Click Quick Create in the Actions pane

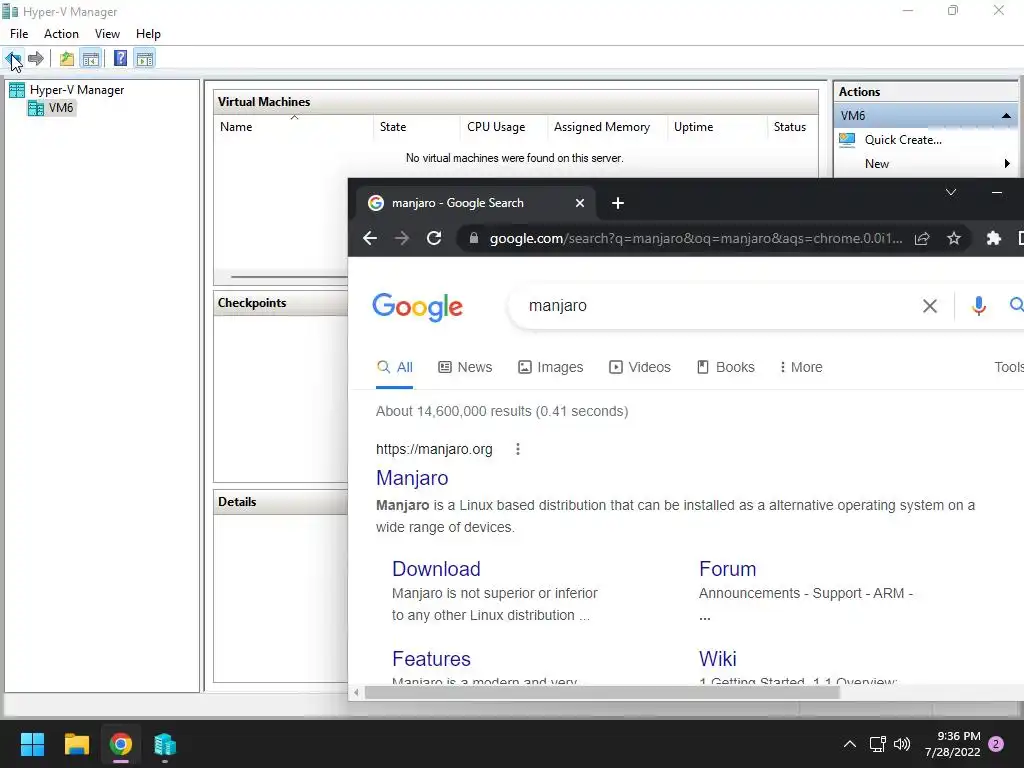pos(903,140)
